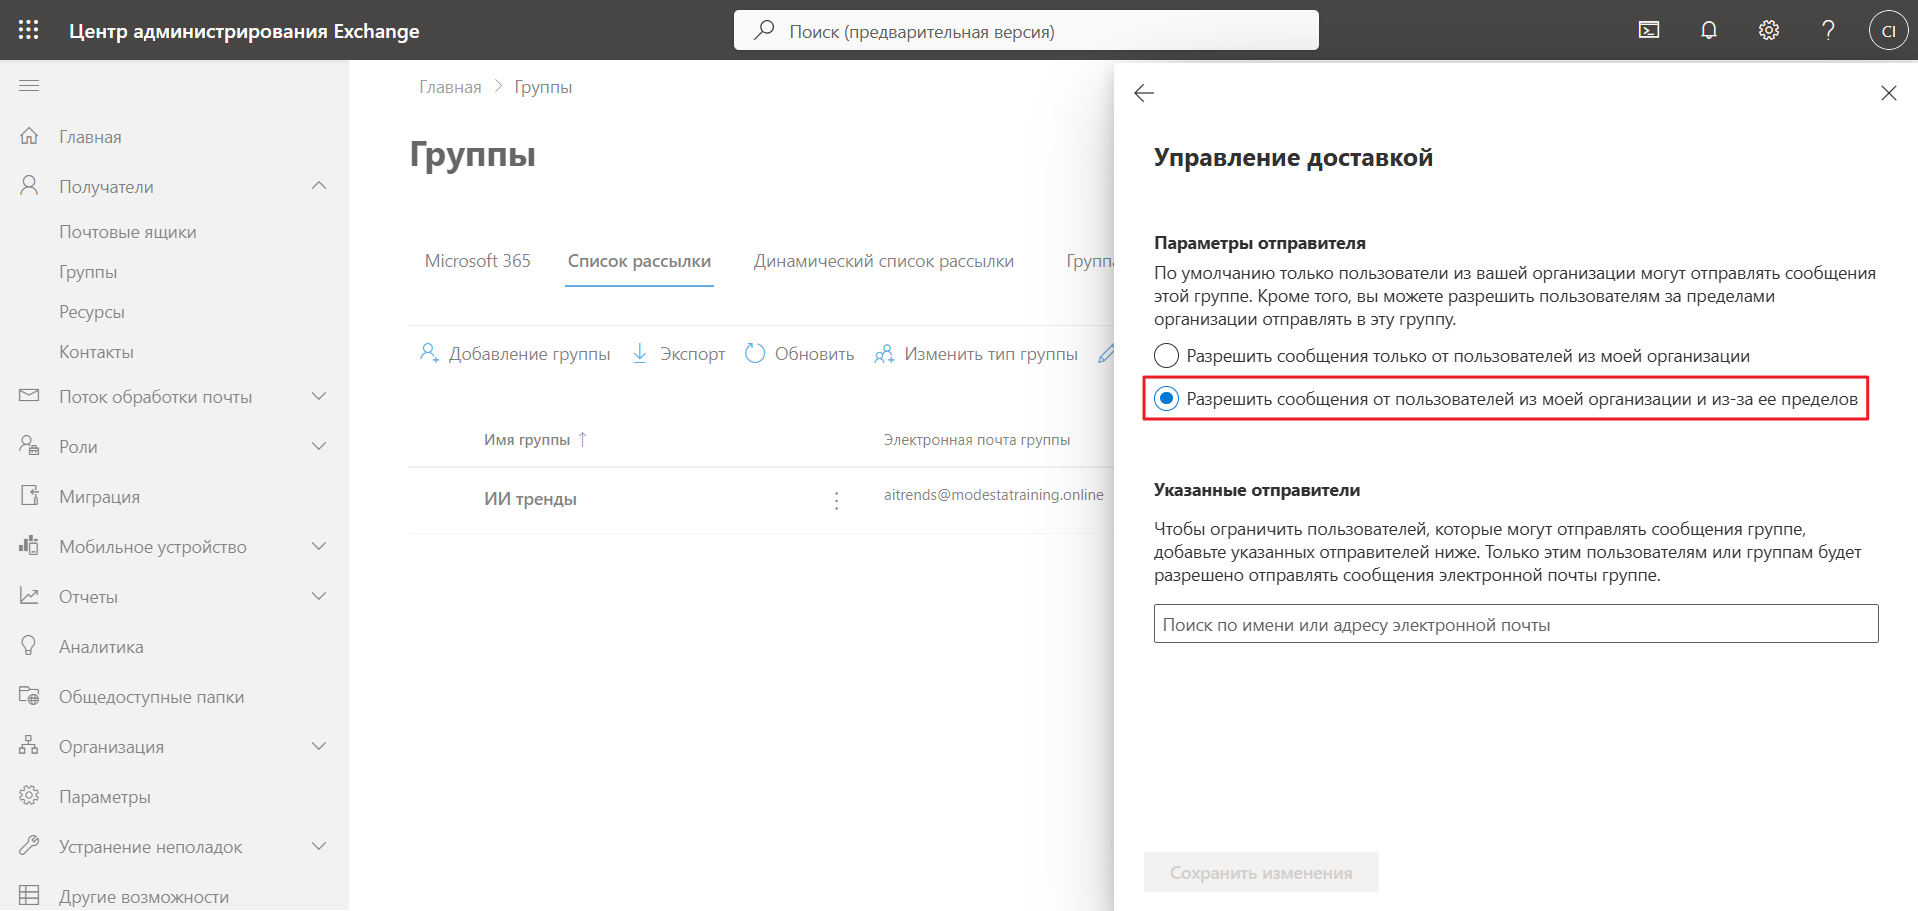Click the Recipients person icon
1918x911 pixels.
(x=29, y=186)
